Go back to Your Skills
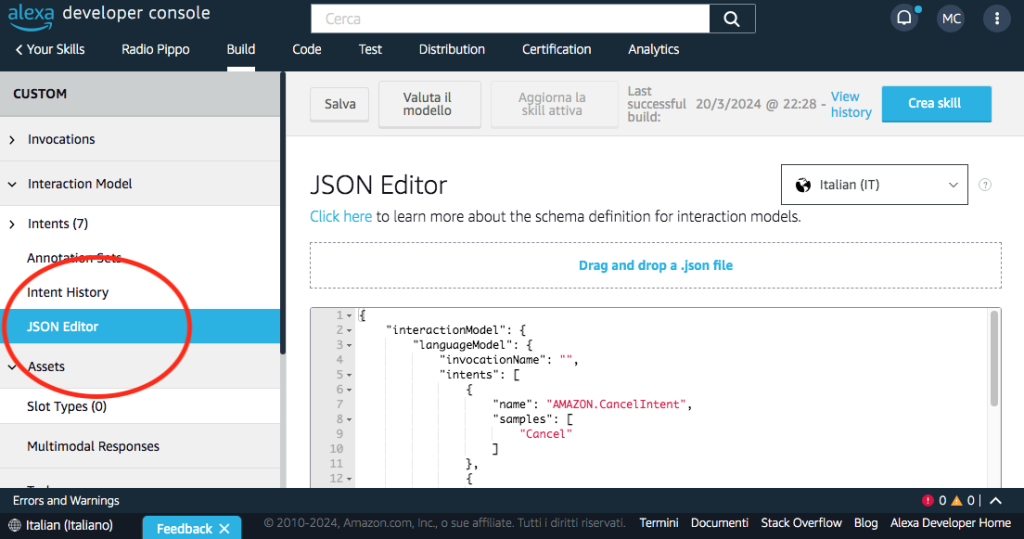1024x539 pixels. (x=49, y=49)
